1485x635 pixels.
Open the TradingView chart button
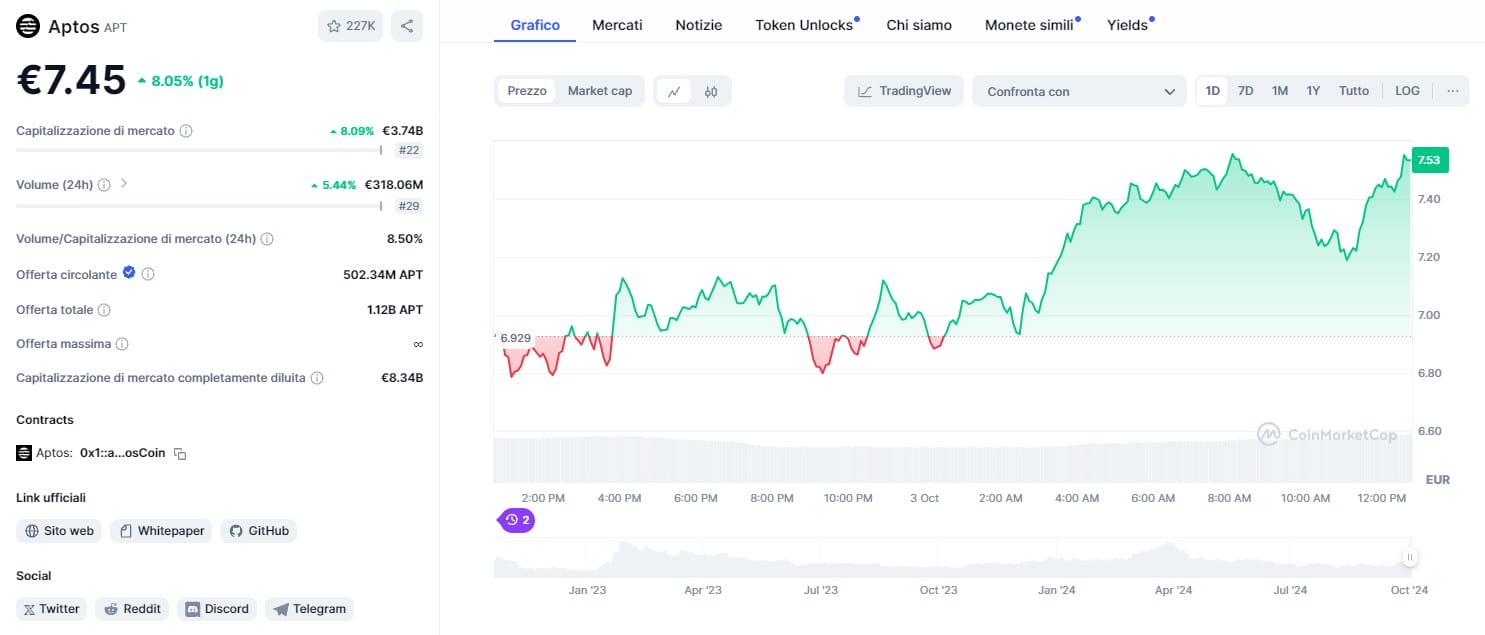click(904, 91)
